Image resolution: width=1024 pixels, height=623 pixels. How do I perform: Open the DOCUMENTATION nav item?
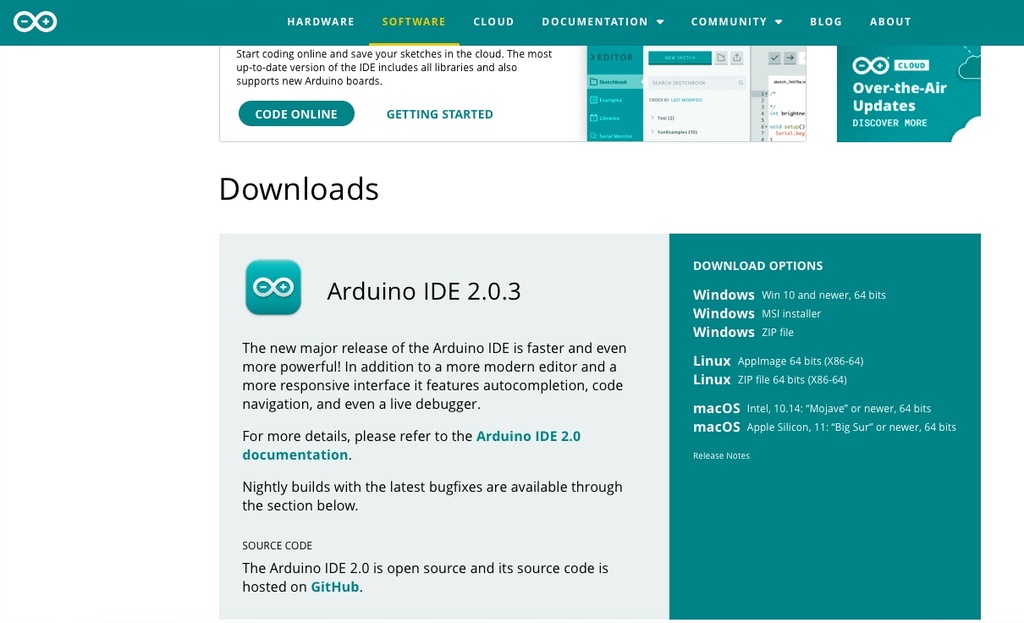tap(594, 22)
